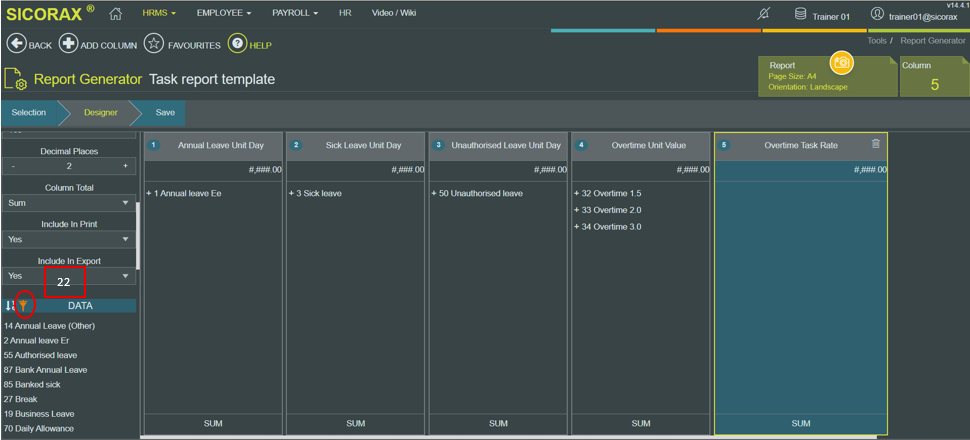Click the home icon in the top navigation

[115, 13]
